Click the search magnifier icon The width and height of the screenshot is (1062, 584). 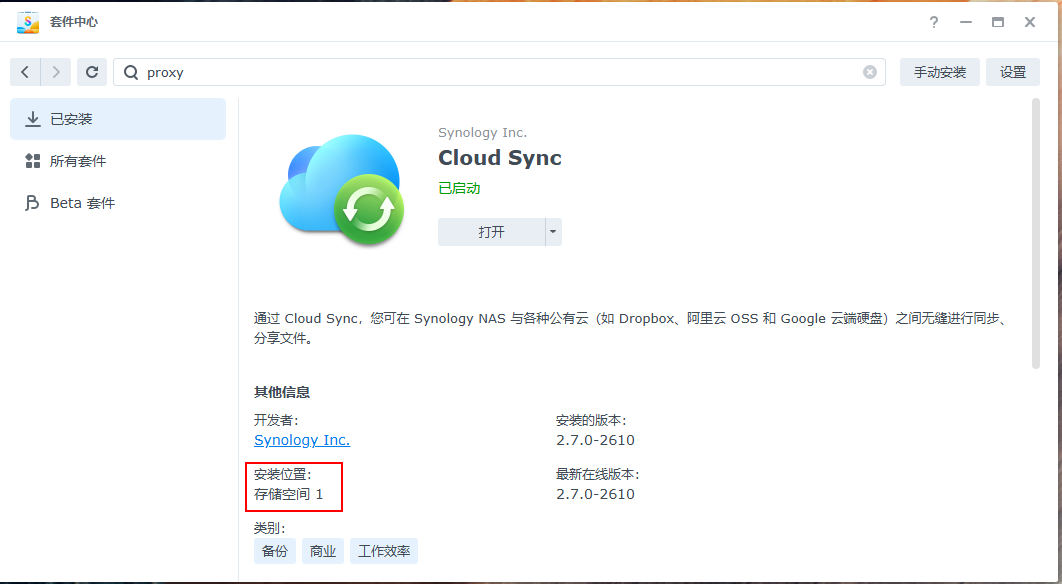[x=131, y=72]
